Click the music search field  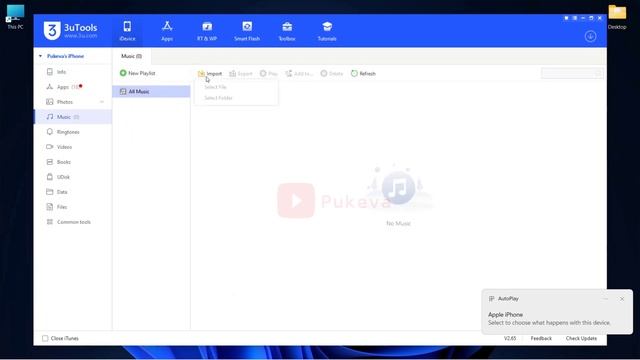pos(572,73)
